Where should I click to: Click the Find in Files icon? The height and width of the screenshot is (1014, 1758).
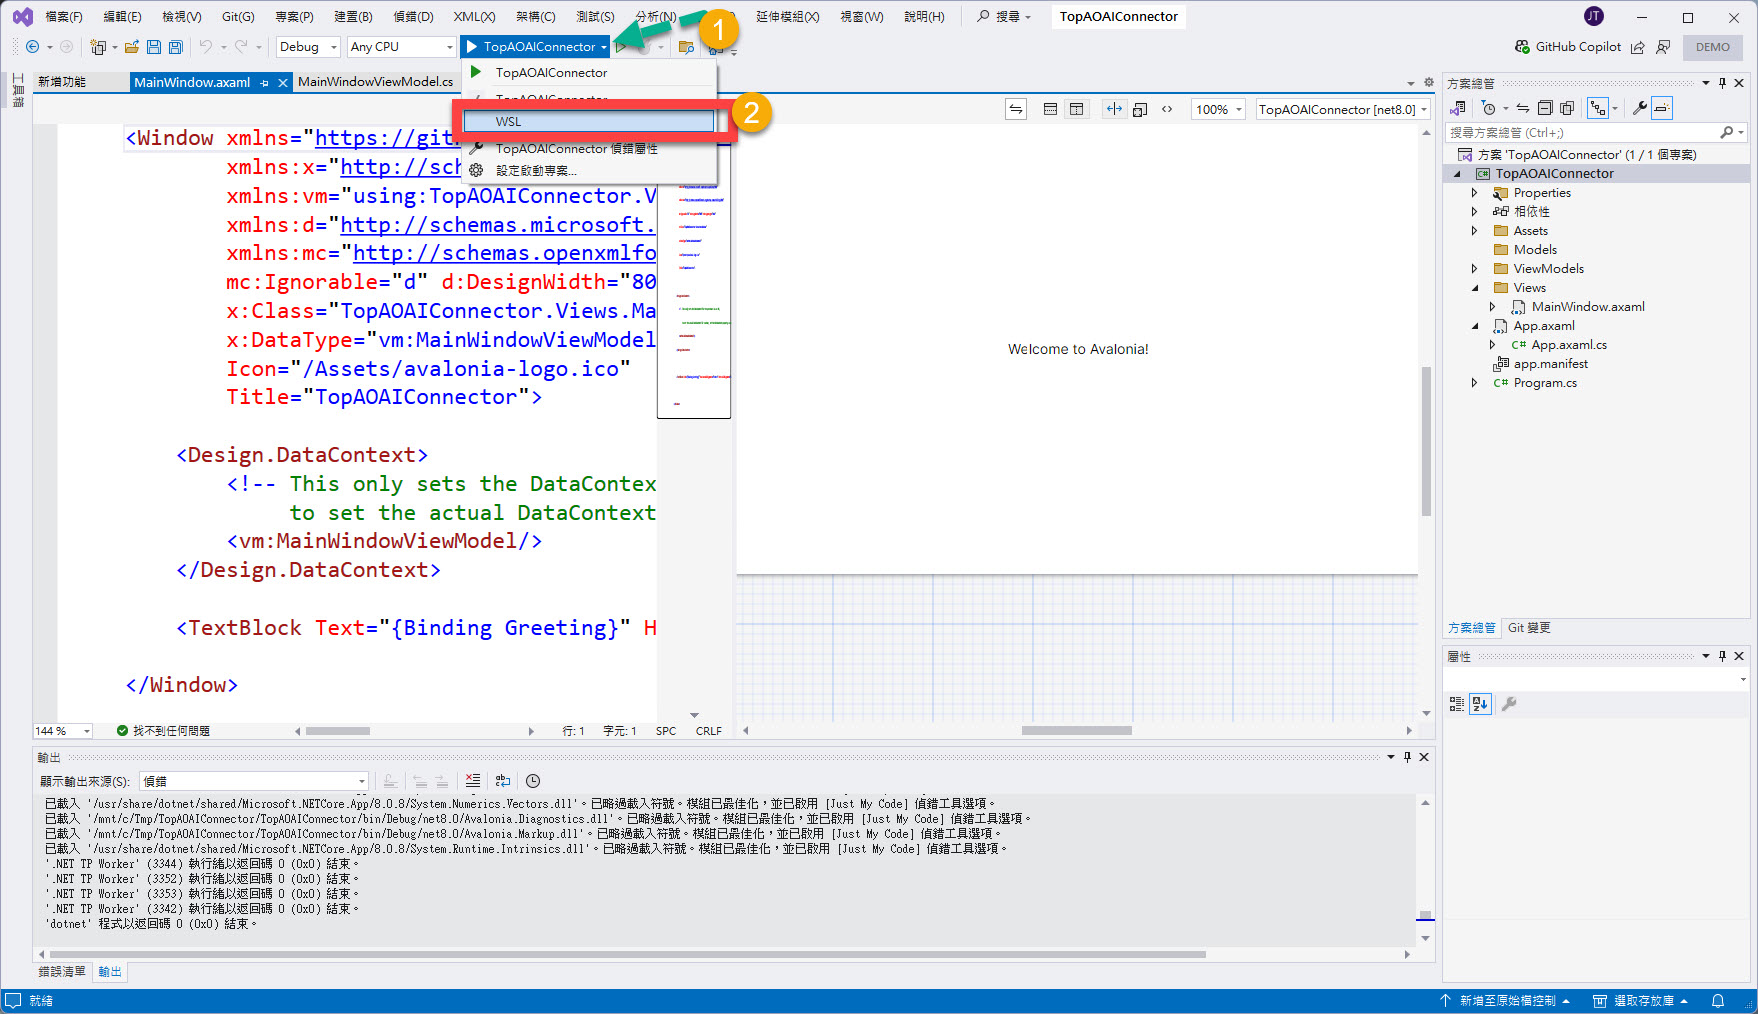[x=686, y=47]
